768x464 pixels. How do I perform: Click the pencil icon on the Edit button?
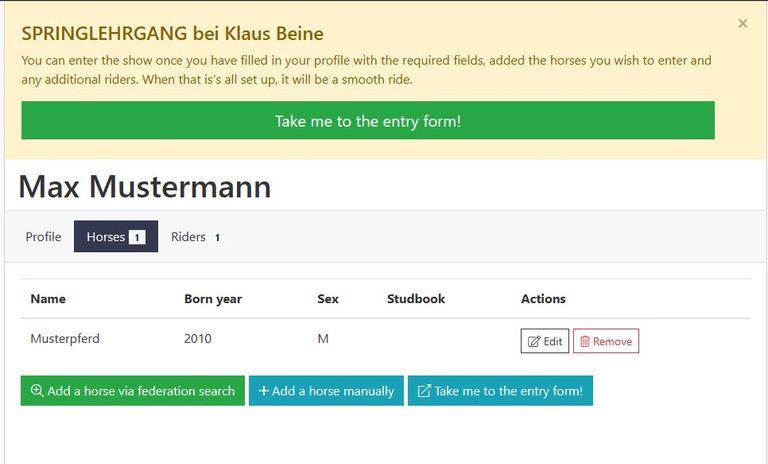tap(534, 342)
